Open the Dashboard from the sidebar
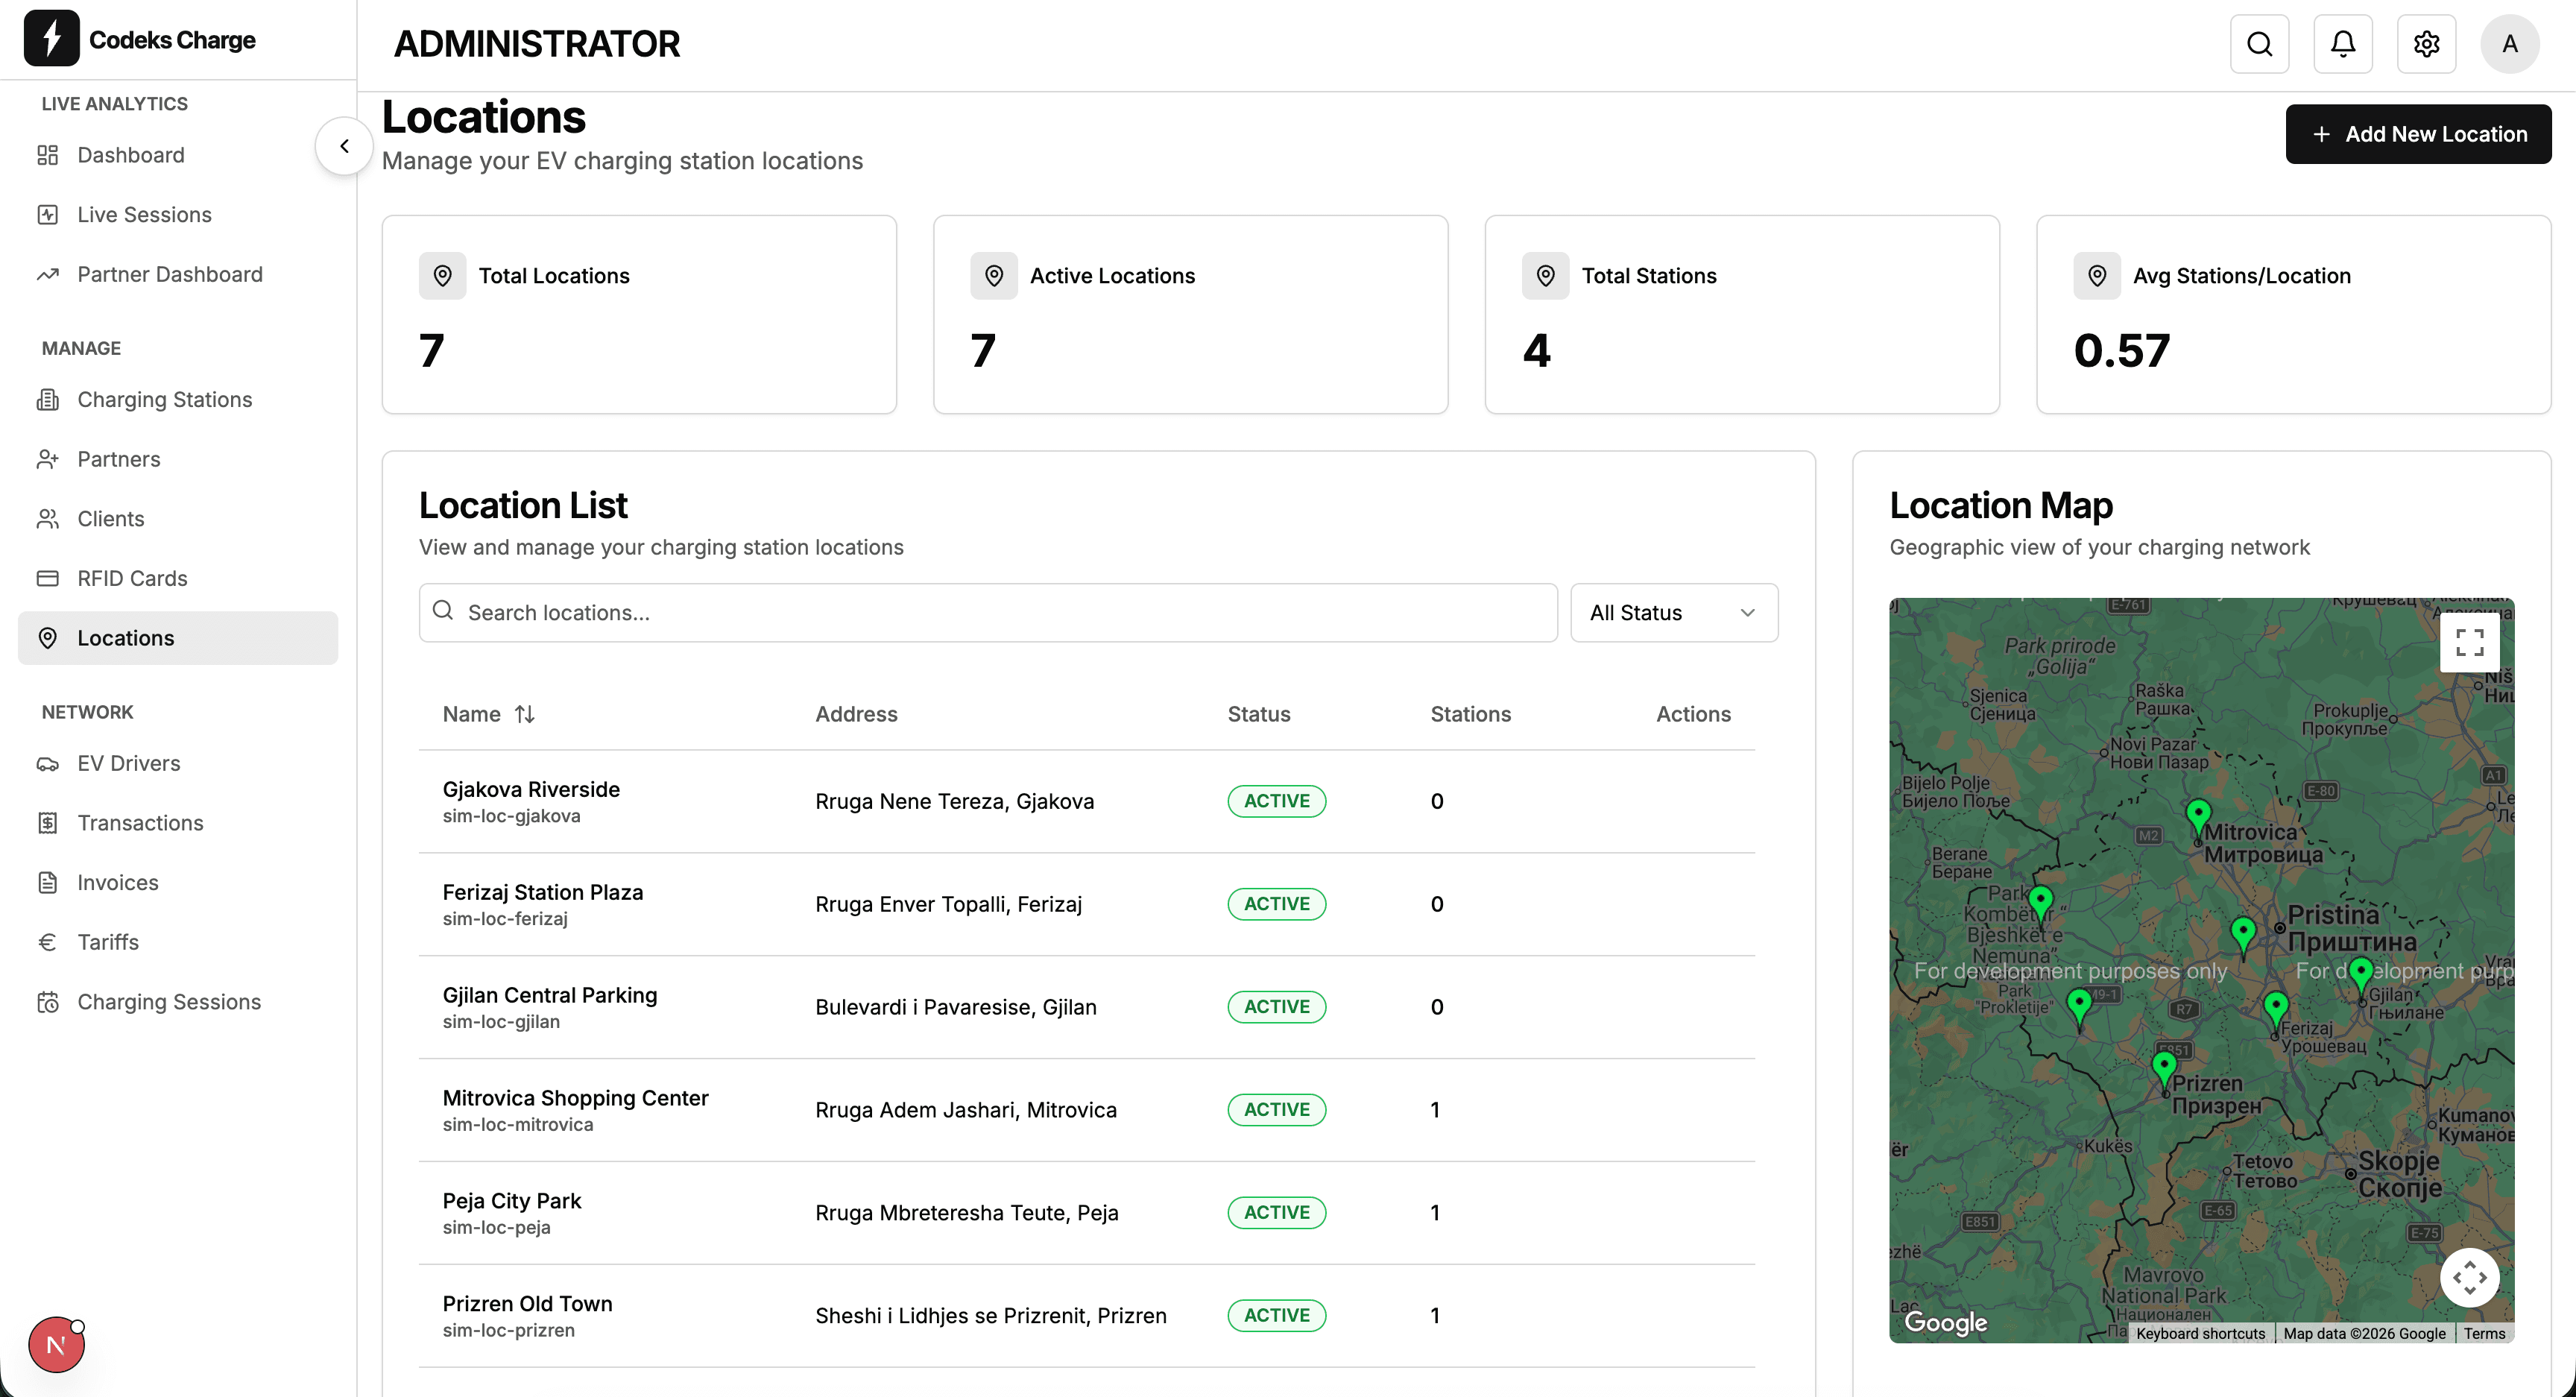 coord(130,155)
